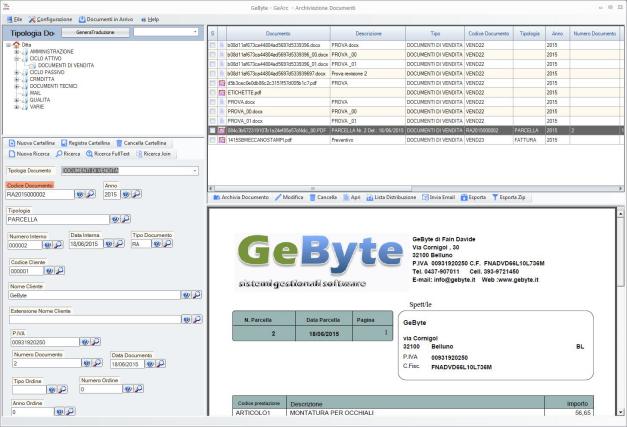Click the Cancella Cartellina trash icon

click(119, 143)
